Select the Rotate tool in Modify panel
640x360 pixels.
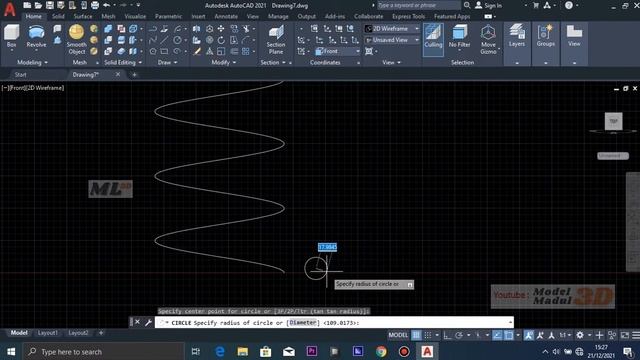point(221,40)
